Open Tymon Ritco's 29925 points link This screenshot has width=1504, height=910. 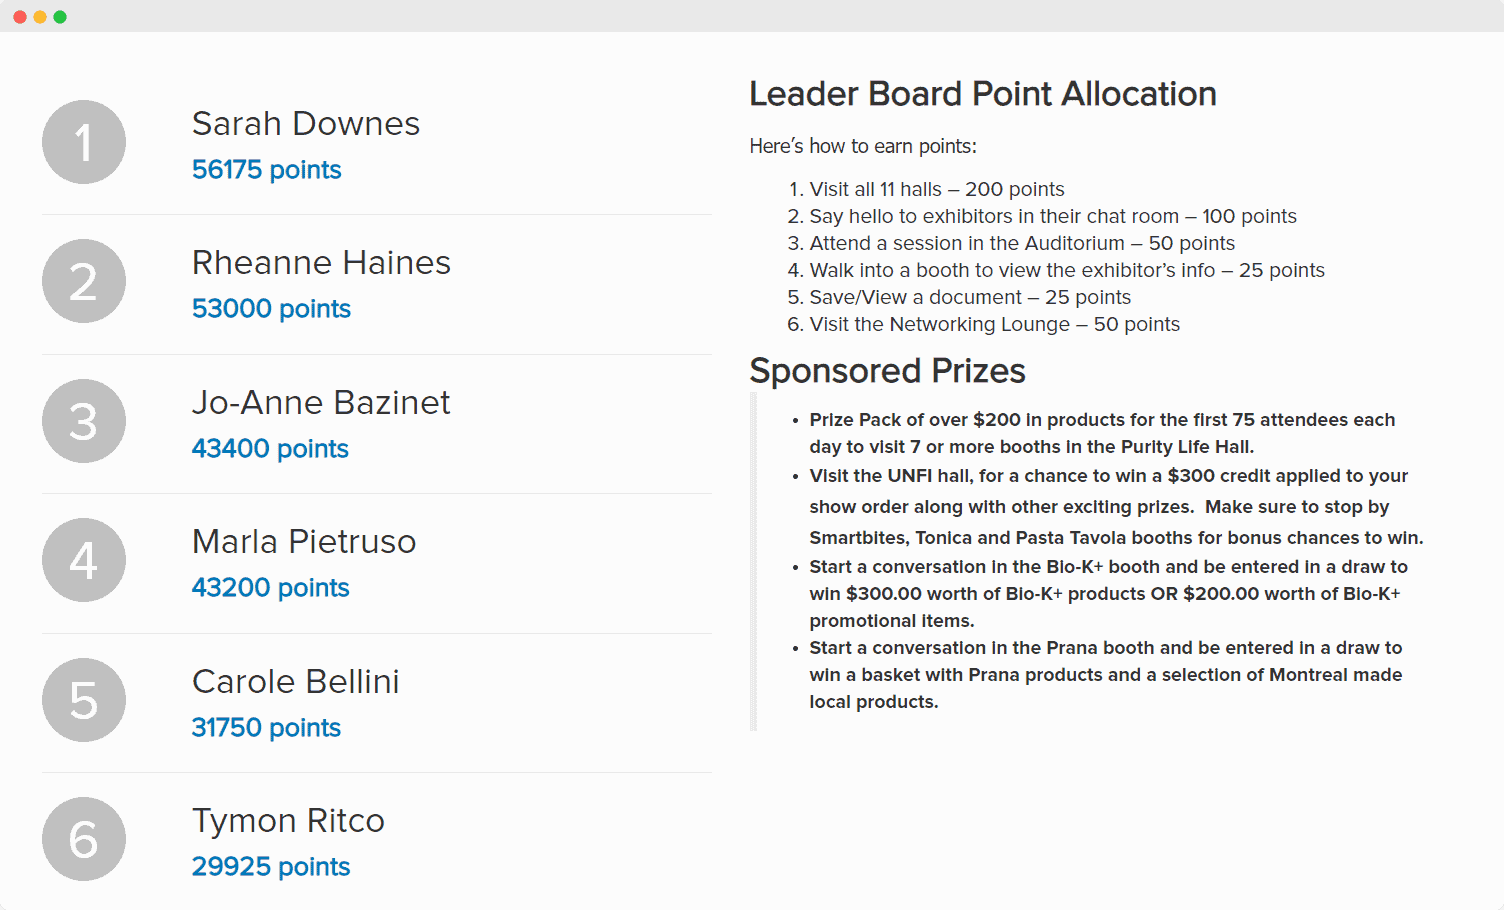[271, 866]
